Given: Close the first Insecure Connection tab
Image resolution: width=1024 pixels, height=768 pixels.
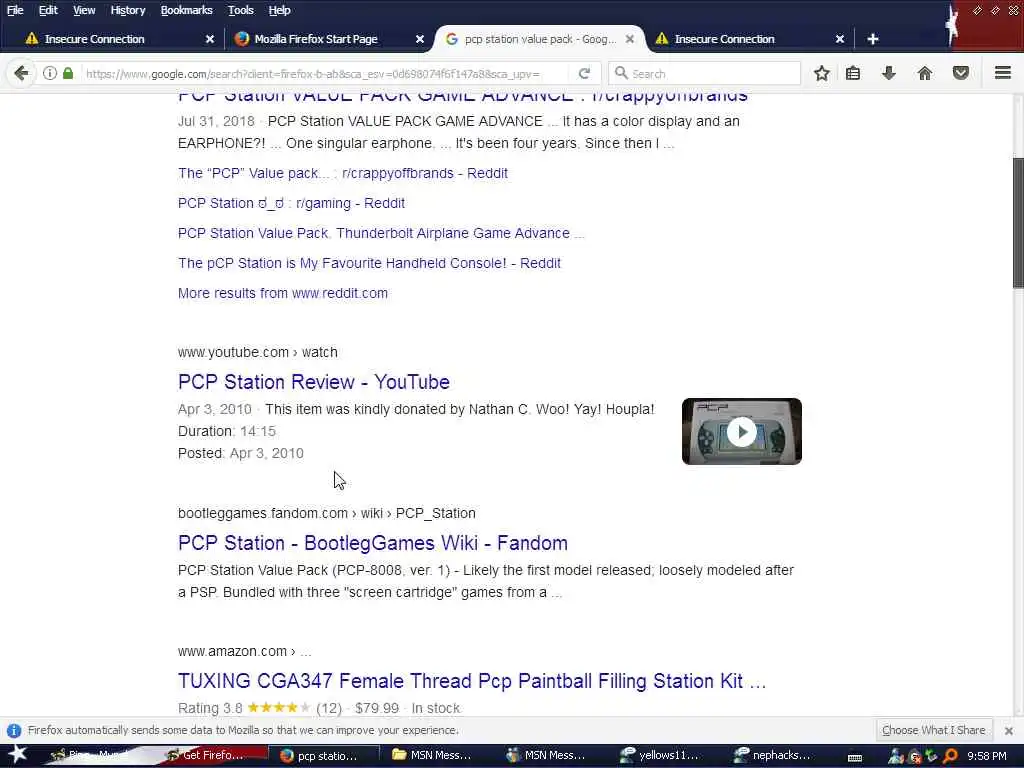Looking at the screenshot, I should 210,39.
